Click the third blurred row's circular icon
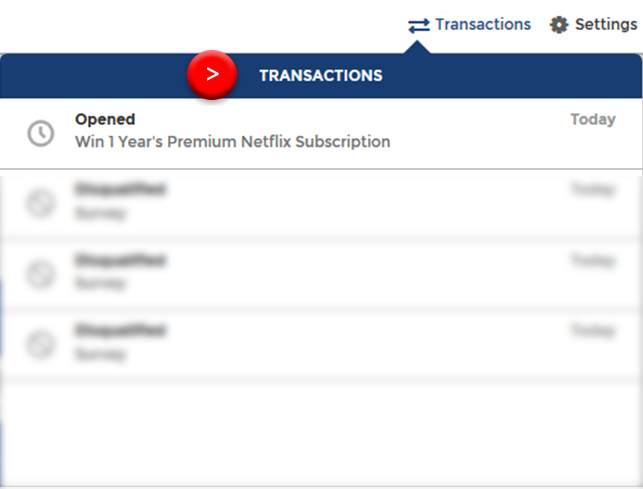The height and width of the screenshot is (489, 643). click(x=40, y=344)
